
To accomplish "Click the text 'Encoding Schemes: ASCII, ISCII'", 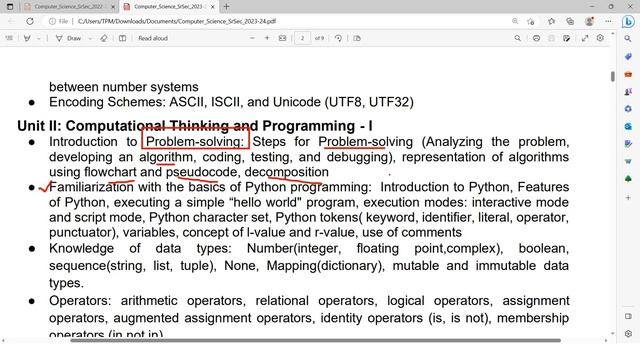I will click(x=144, y=102).
